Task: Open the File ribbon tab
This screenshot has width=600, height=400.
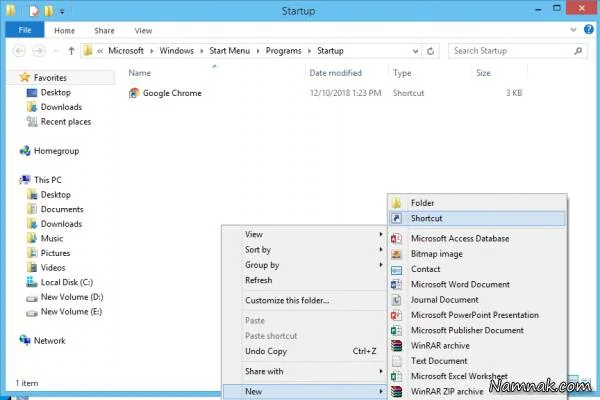Action: click(25, 30)
